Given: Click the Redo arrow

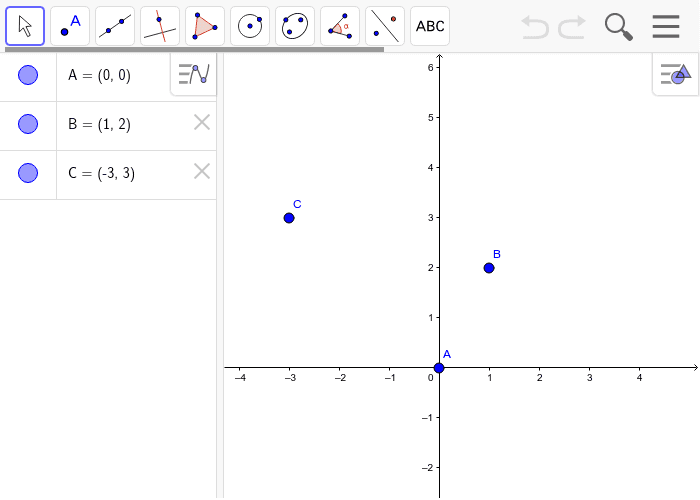Looking at the screenshot, I should [572, 27].
